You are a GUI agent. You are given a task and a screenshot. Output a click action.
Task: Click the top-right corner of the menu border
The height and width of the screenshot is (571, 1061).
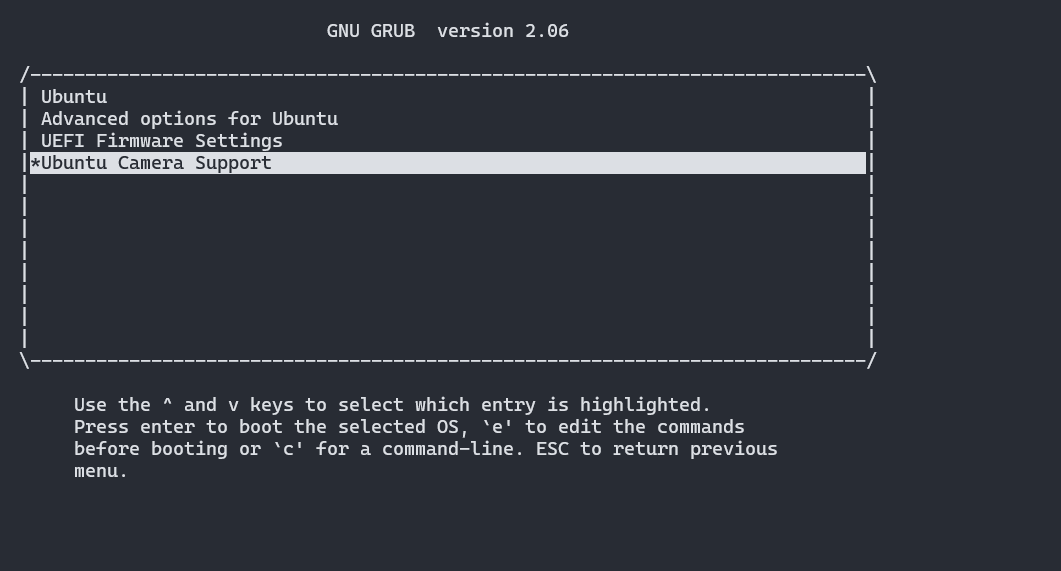[871, 75]
